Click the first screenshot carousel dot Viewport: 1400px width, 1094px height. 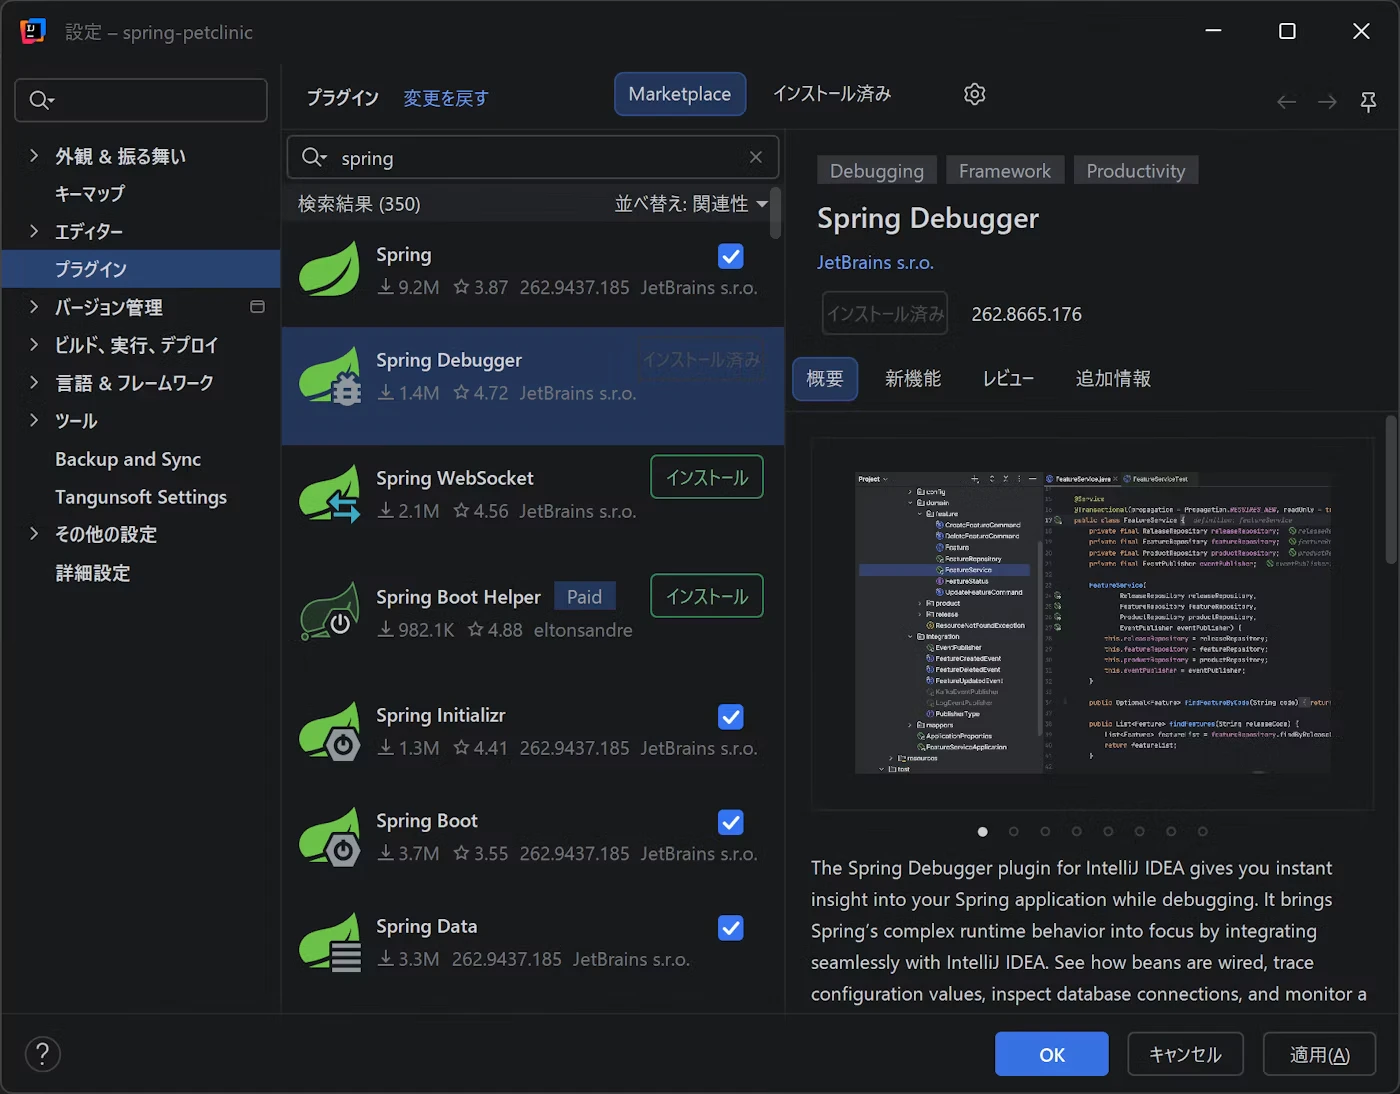(x=983, y=831)
